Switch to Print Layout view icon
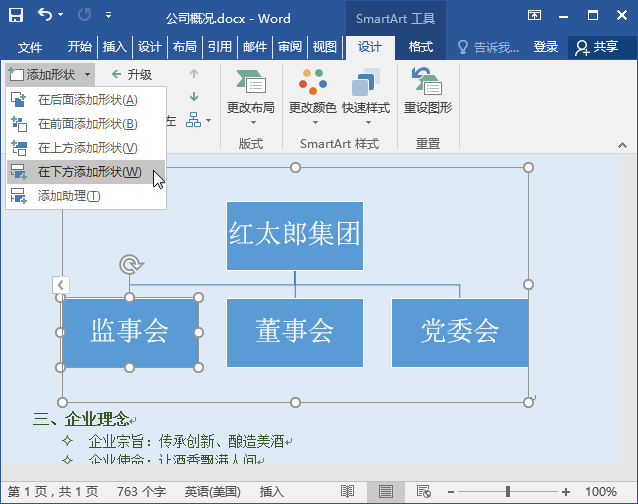This screenshot has height=504, width=638. click(386, 491)
